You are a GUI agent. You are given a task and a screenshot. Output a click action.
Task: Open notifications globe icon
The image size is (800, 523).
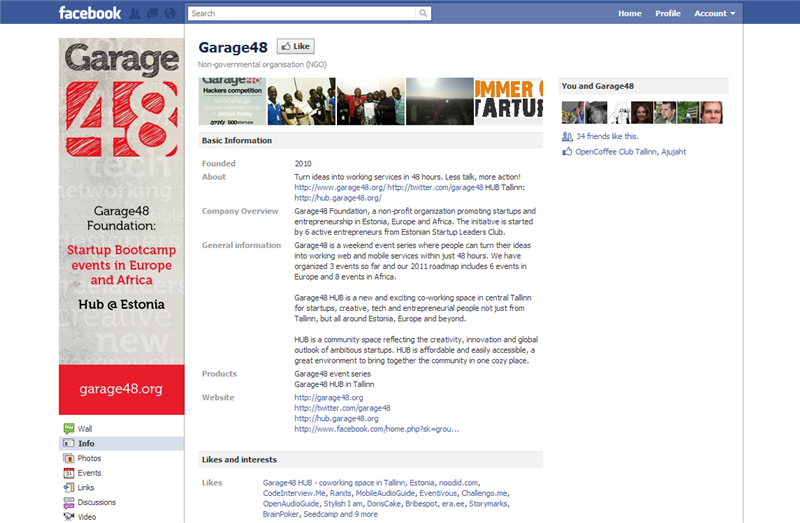170,14
